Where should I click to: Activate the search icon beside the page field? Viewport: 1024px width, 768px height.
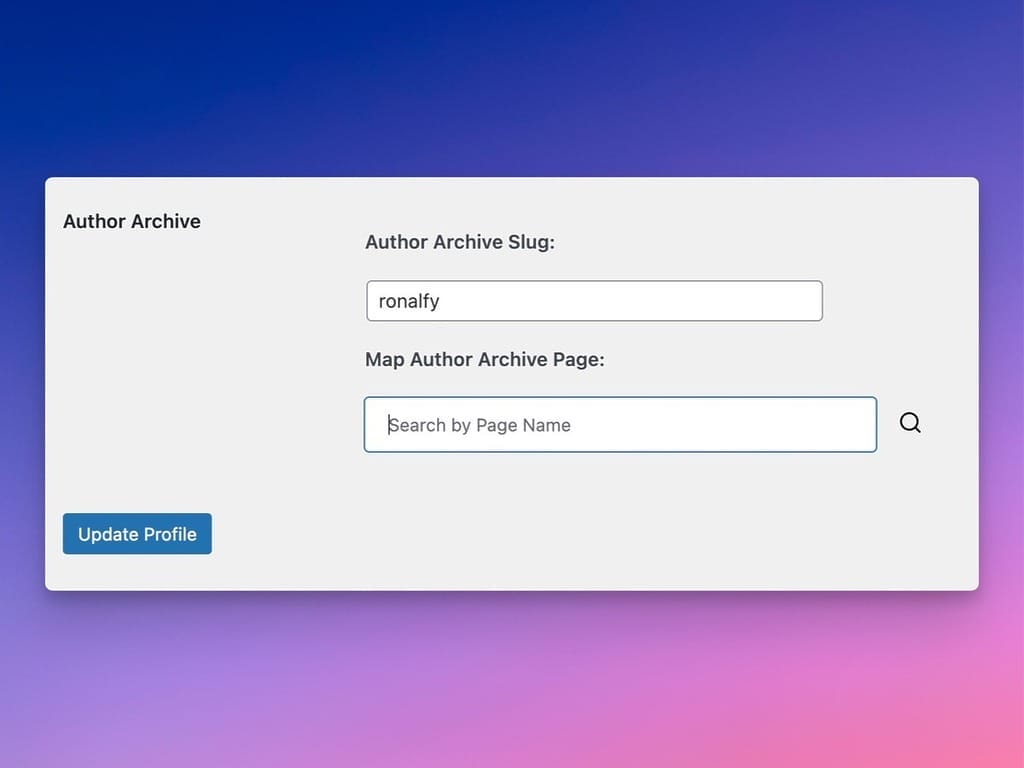point(910,423)
